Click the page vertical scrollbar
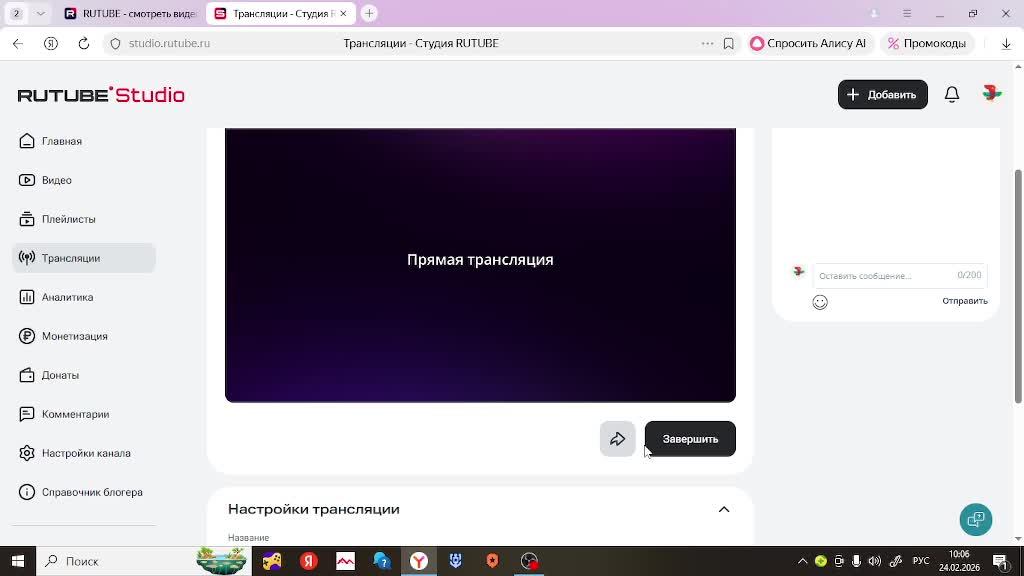Viewport: 1024px width, 576px height. pyautogui.click(x=1018, y=286)
